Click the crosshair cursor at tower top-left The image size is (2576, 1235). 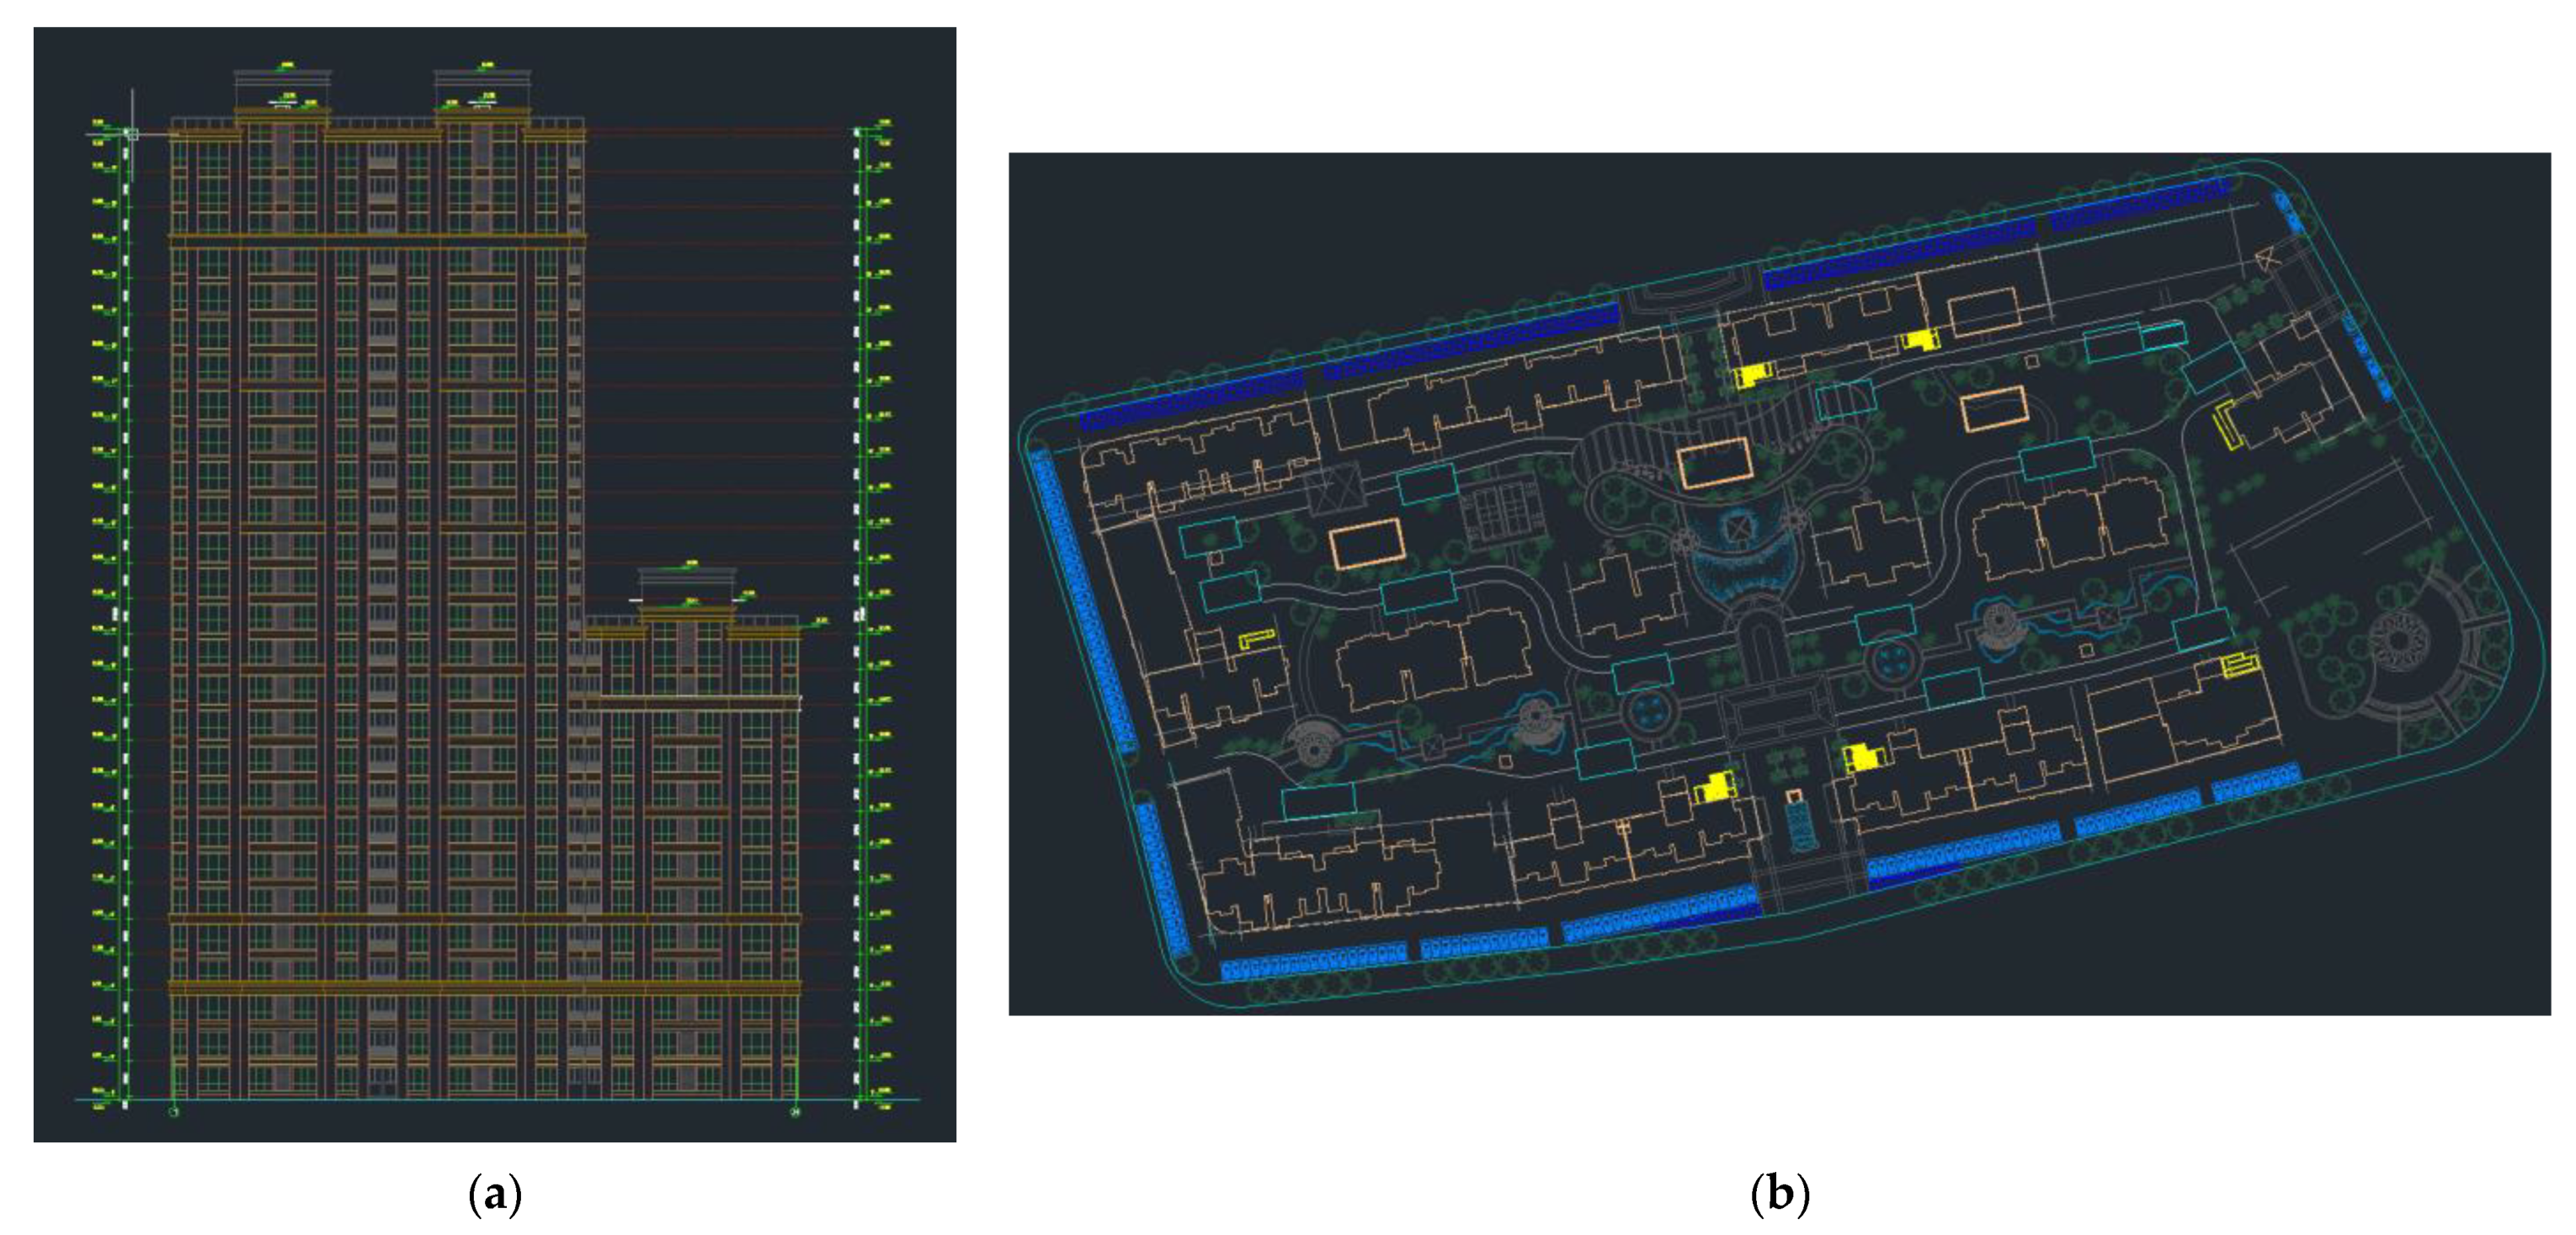(x=132, y=133)
